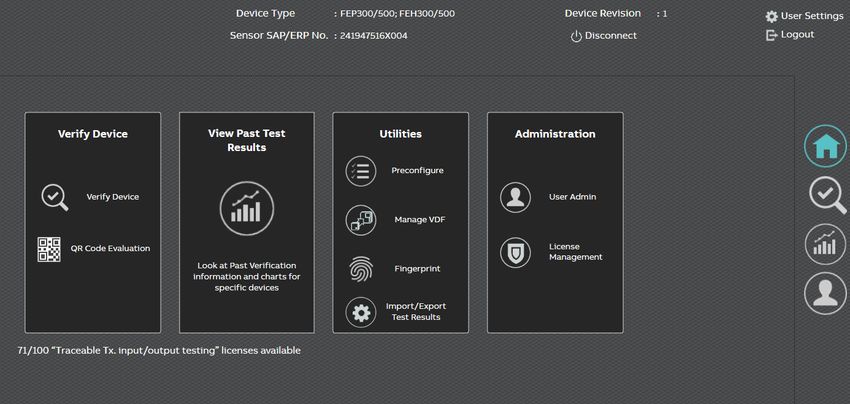Click the sidebar verify checkmark magnifier icon

point(827,195)
